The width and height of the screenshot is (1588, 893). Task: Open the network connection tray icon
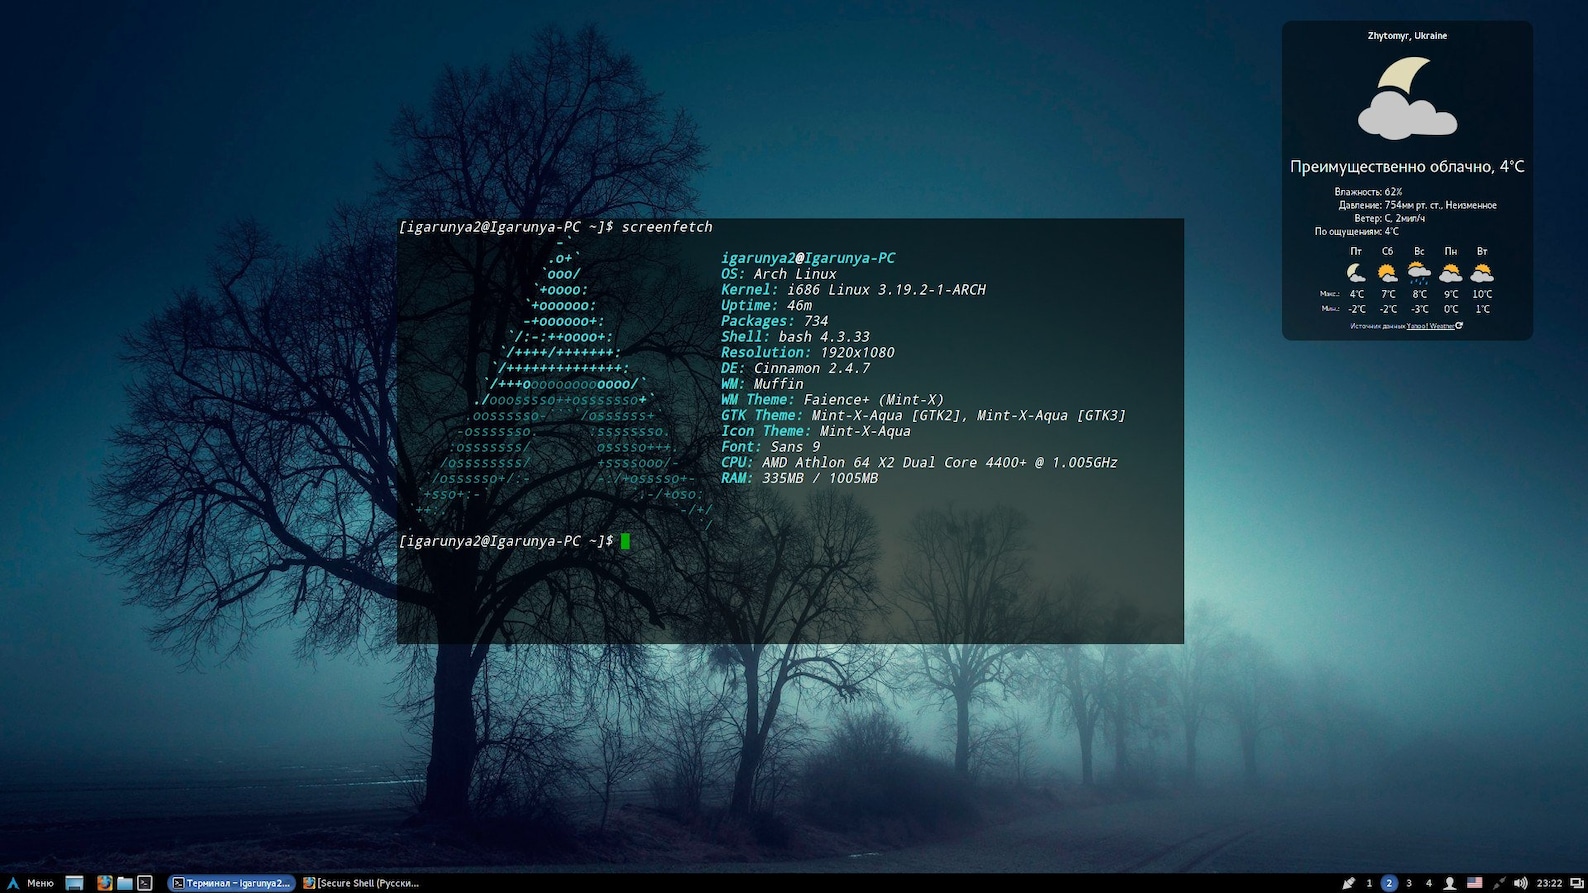(x=1498, y=883)
